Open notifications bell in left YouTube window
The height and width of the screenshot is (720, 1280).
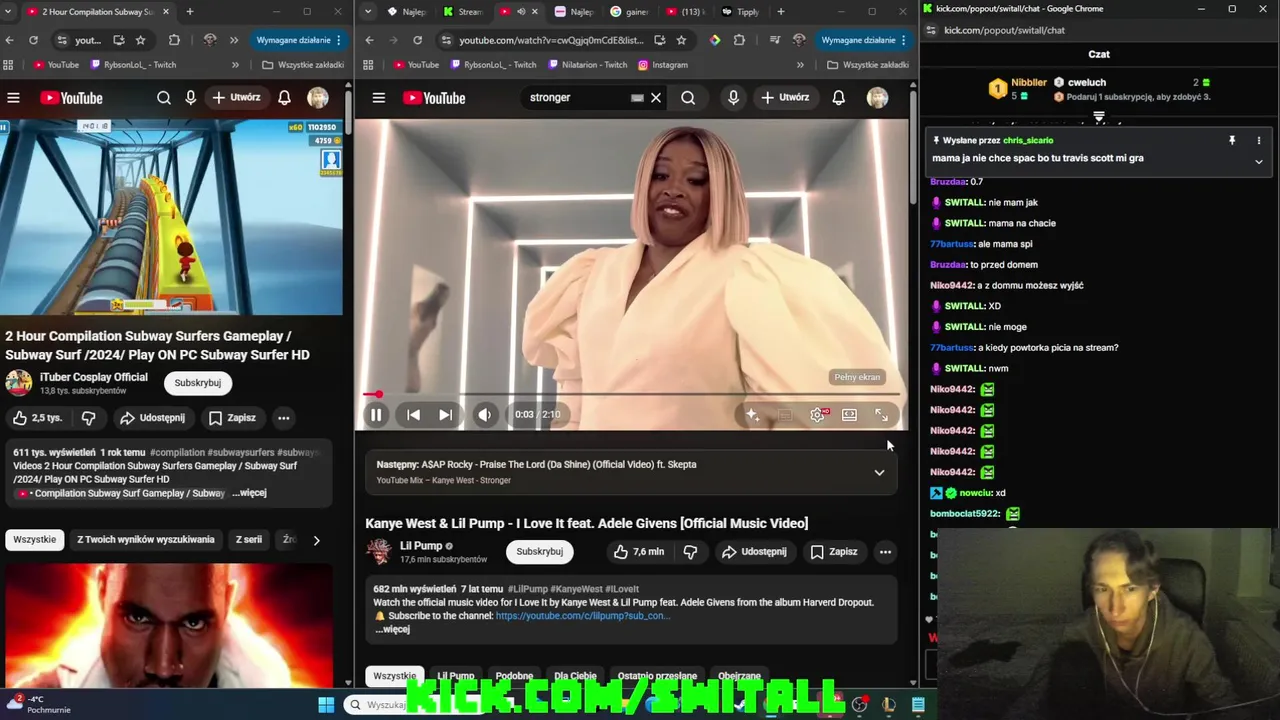point(285,98)
